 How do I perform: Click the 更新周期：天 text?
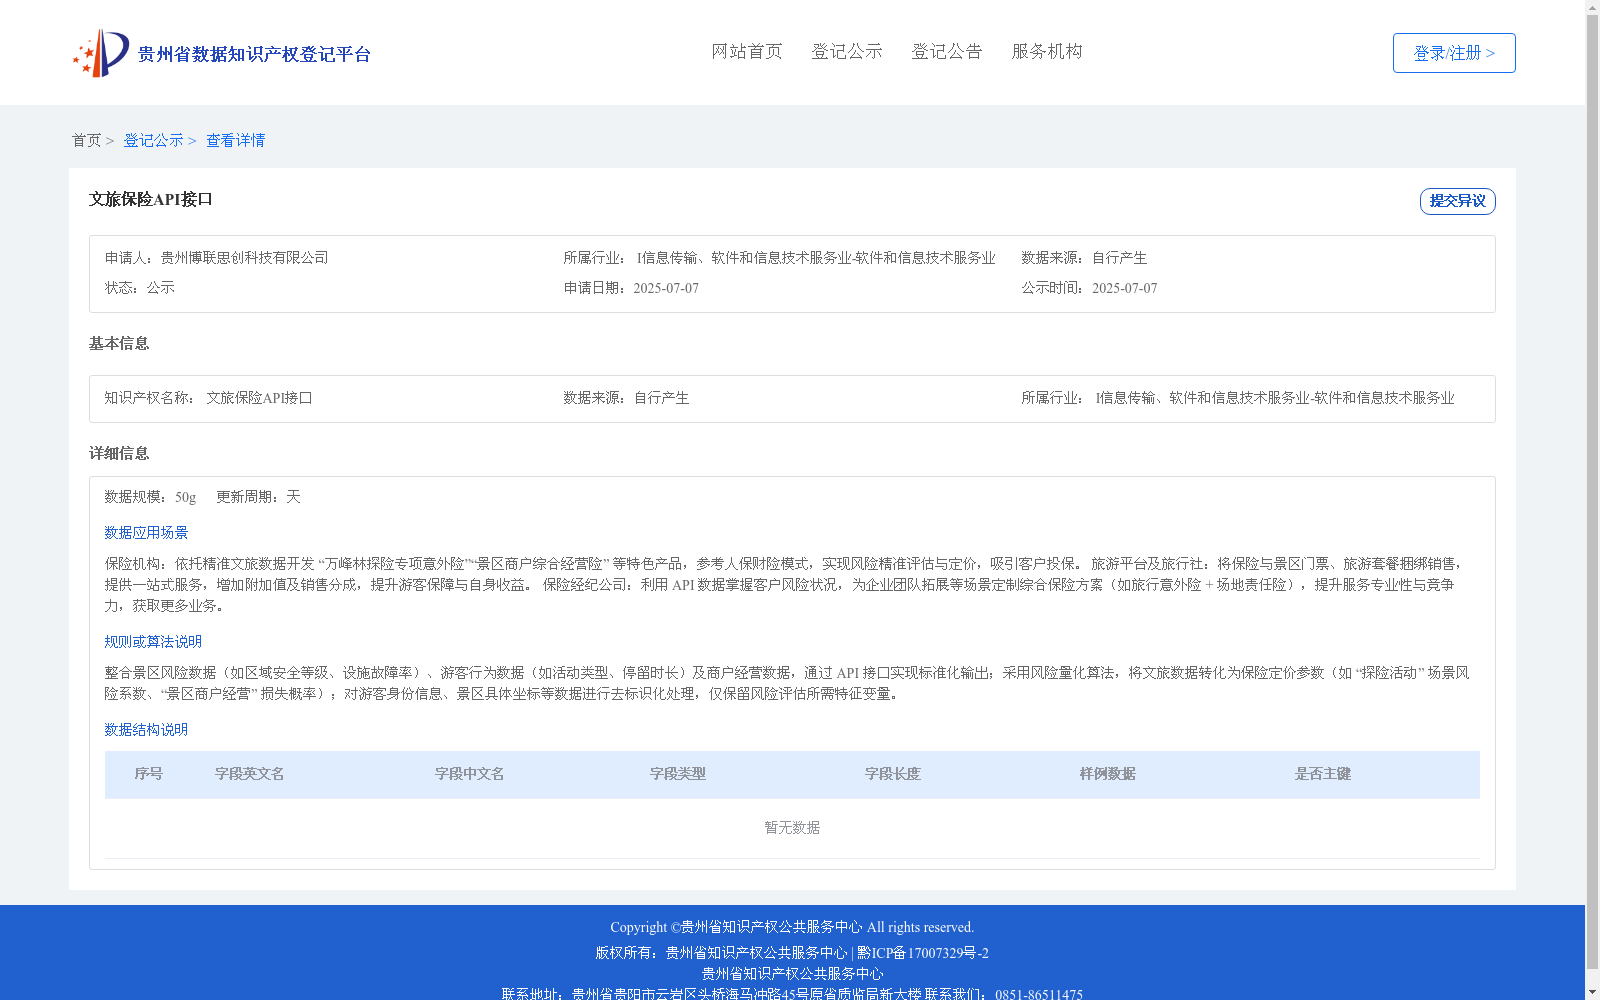(258, 497)
